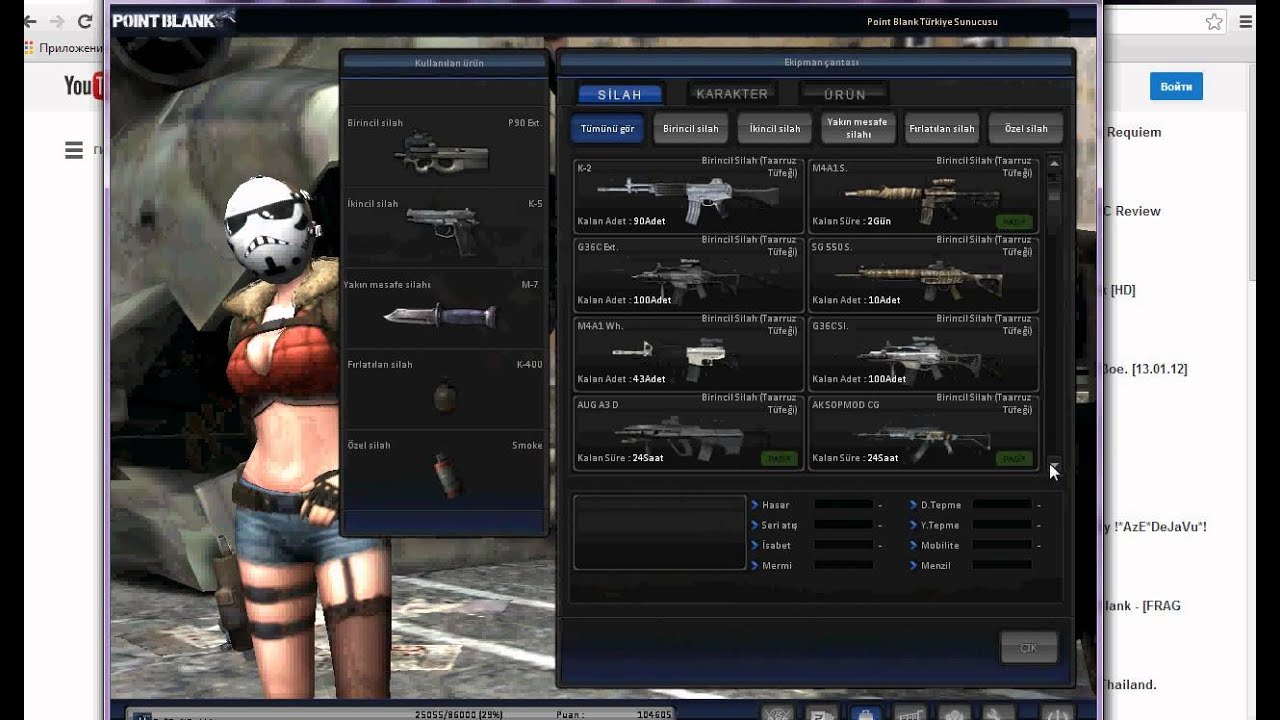Filter by Fırlatılan silah
The image size is (1280, 720).
tap(942, 128)
